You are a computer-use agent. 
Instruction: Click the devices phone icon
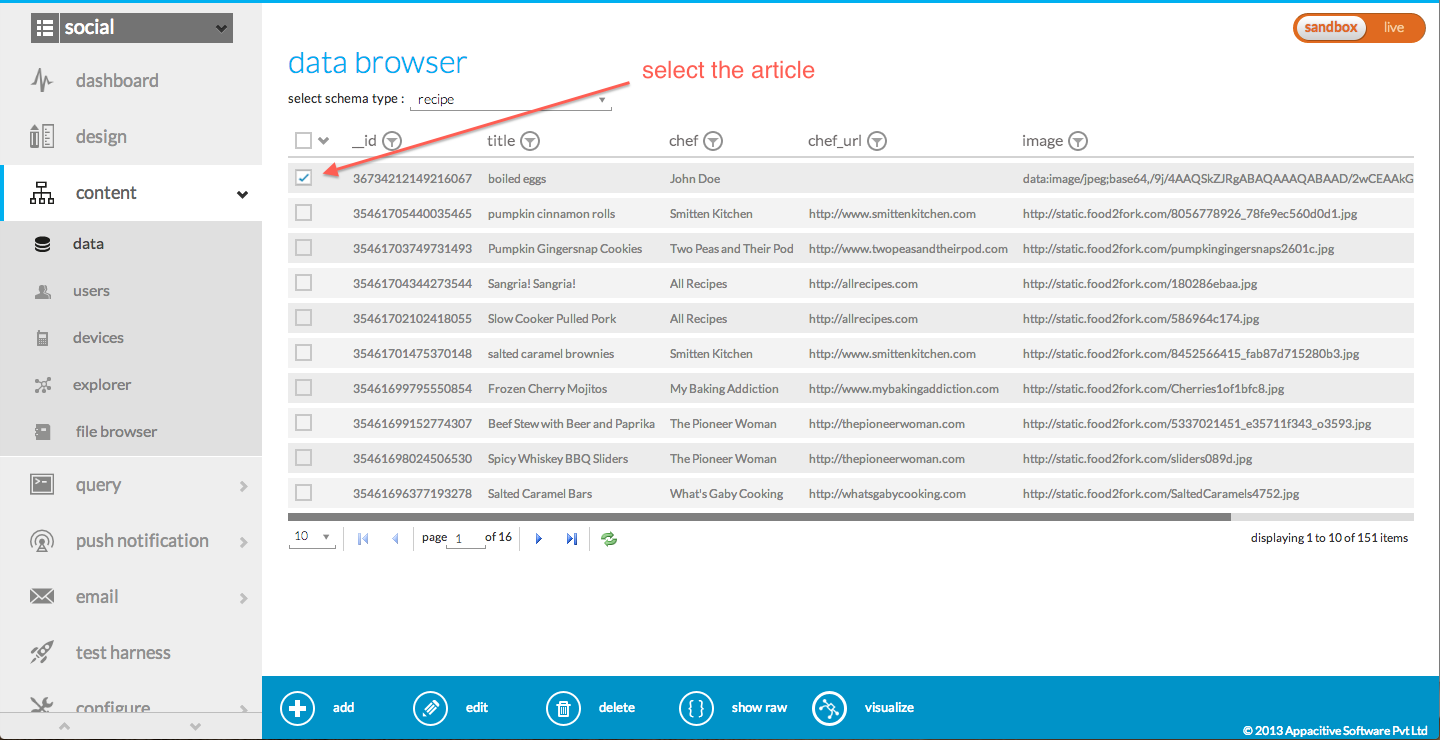tap(42, 338)
